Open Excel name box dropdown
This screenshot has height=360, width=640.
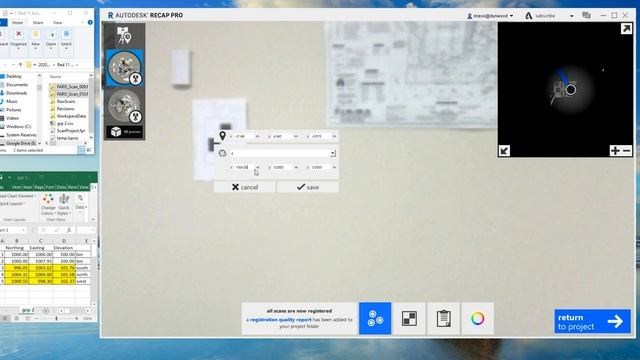tap(23, 230)
